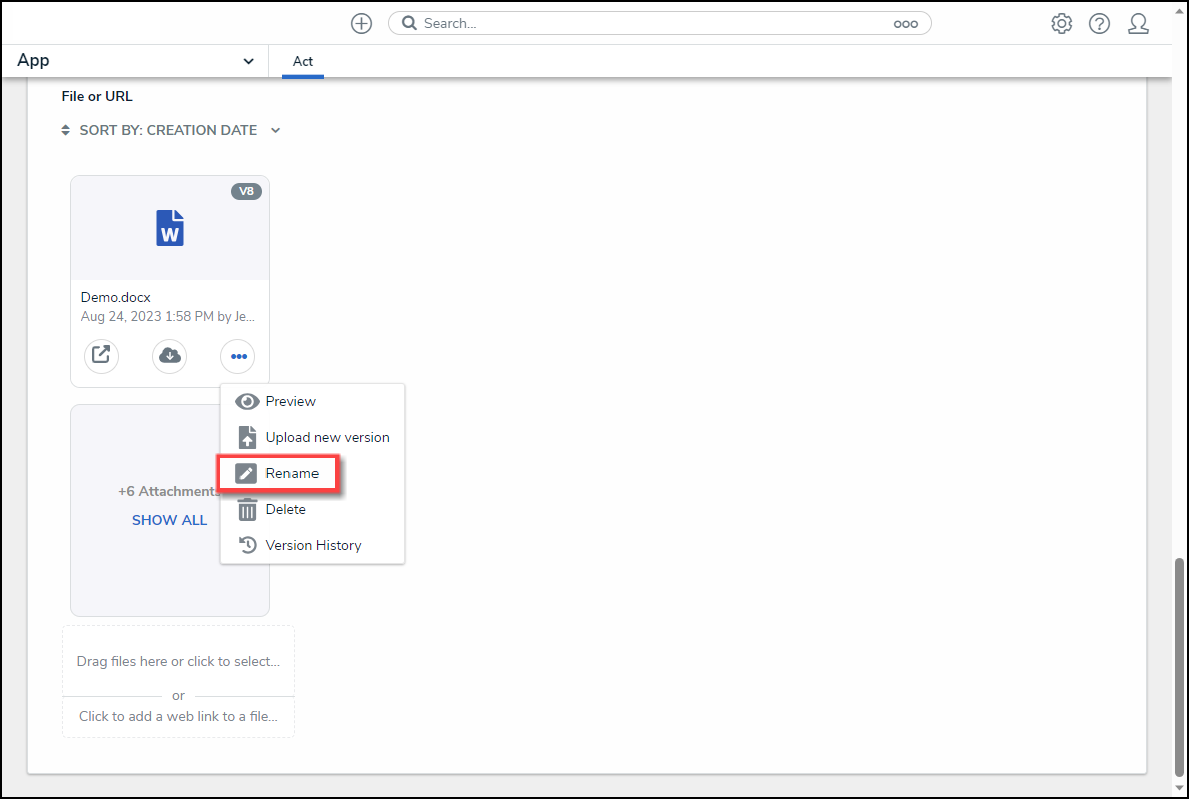Open Version History from the menu

(312, 545)
